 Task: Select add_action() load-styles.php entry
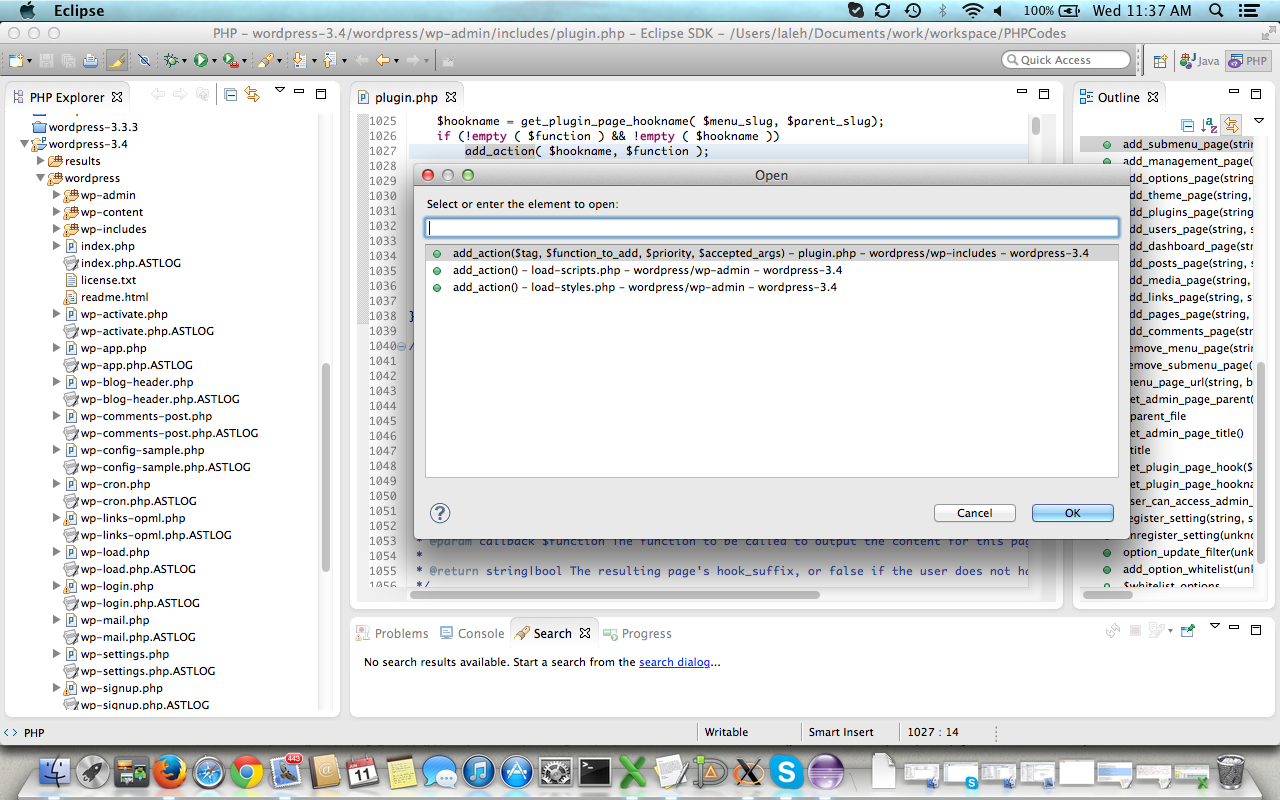pyautogui.click(x=644, y=287)
